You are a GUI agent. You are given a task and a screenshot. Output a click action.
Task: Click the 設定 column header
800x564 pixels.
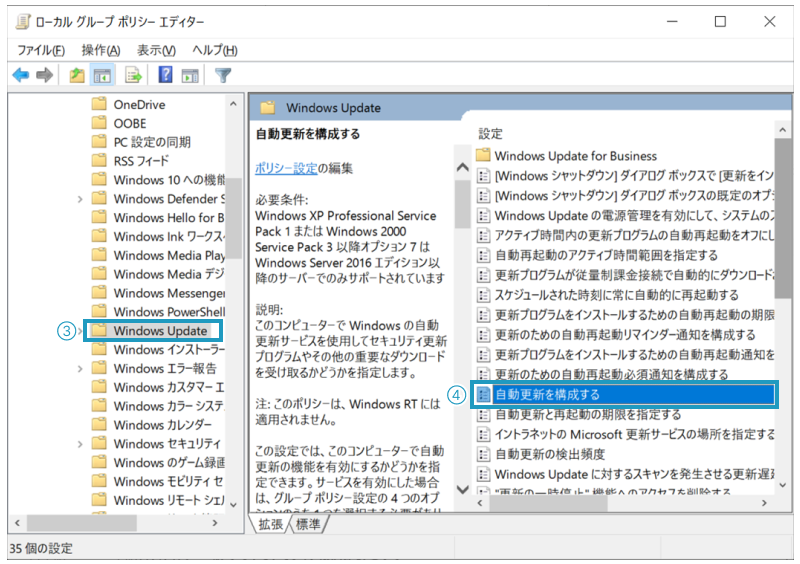[490, 134]
